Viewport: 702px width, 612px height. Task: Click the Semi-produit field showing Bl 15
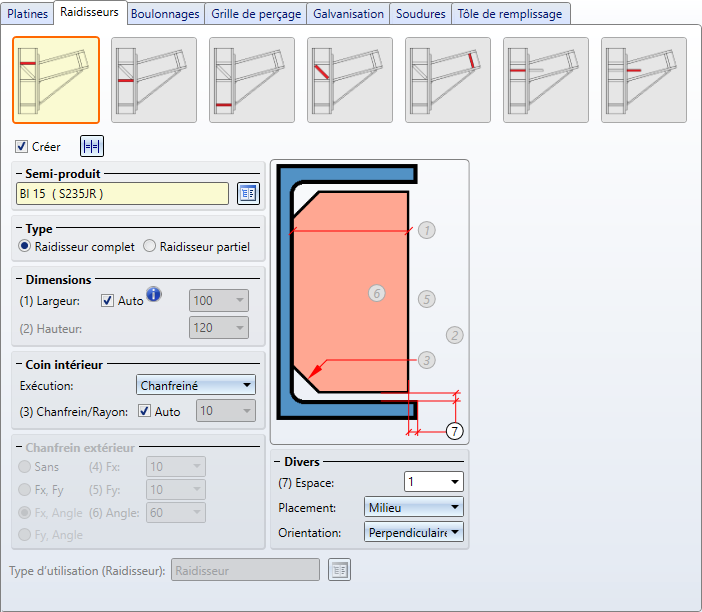(122, 193)
